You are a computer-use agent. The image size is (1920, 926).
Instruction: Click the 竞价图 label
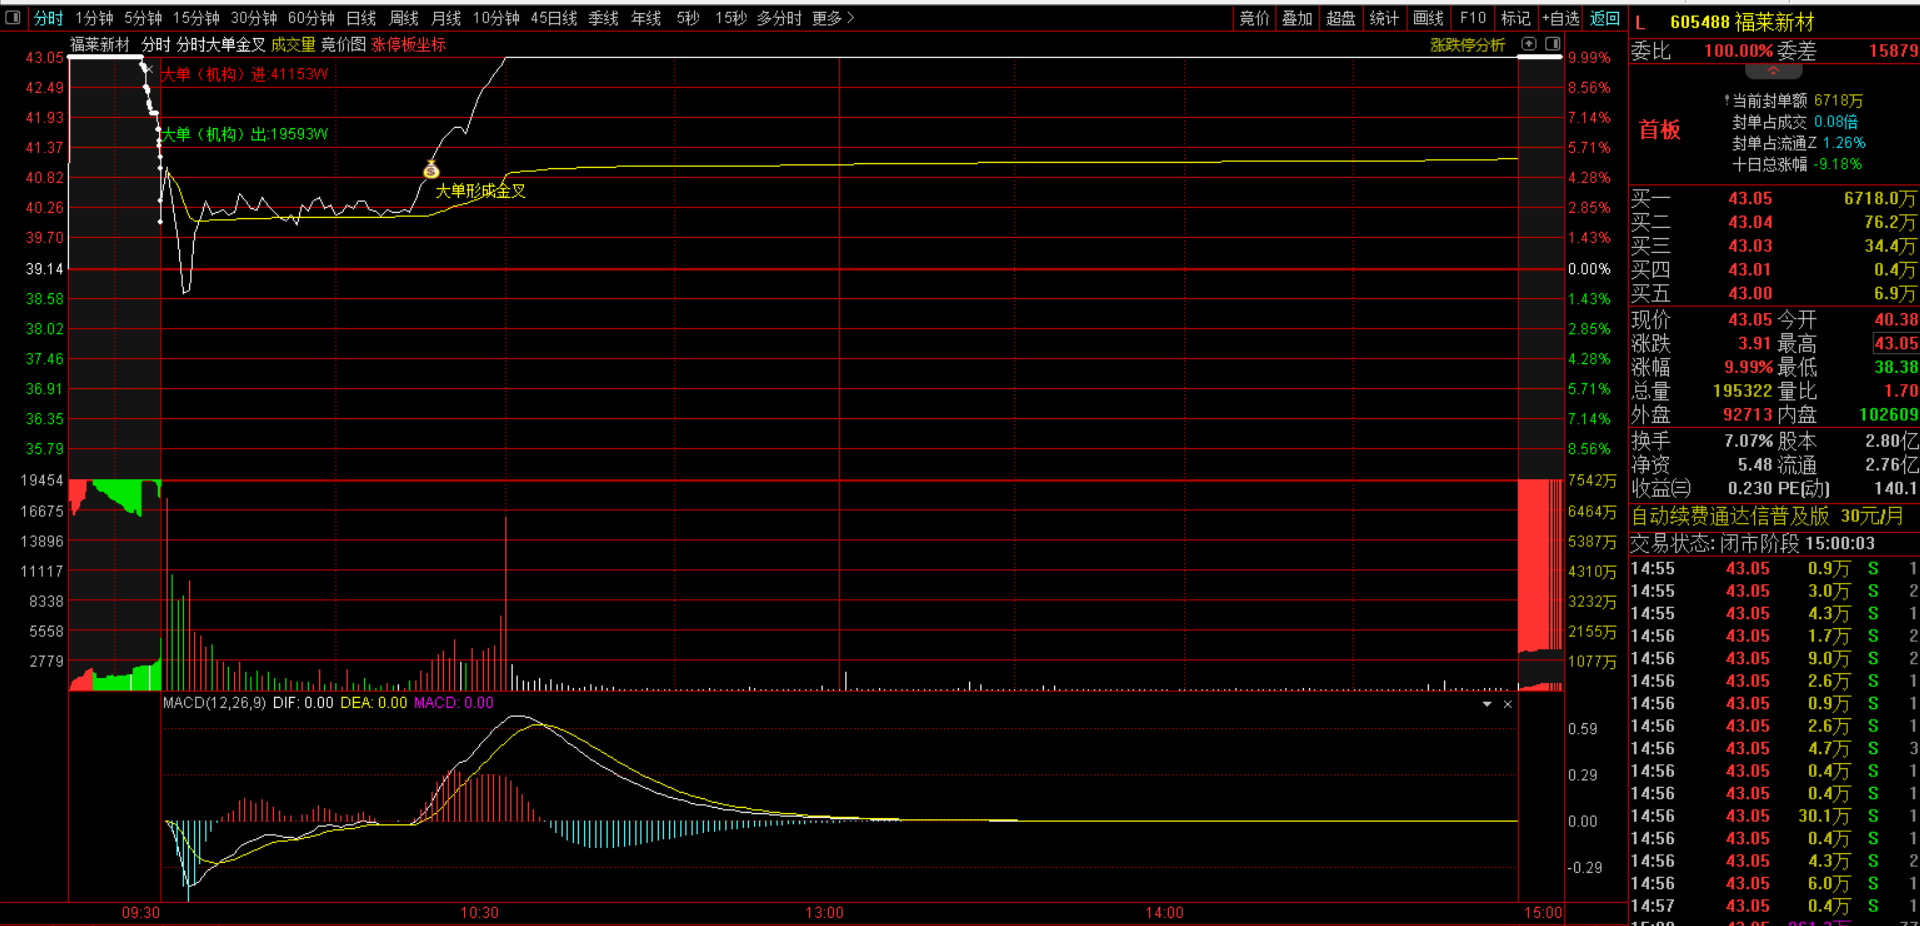tap(343, 45)
